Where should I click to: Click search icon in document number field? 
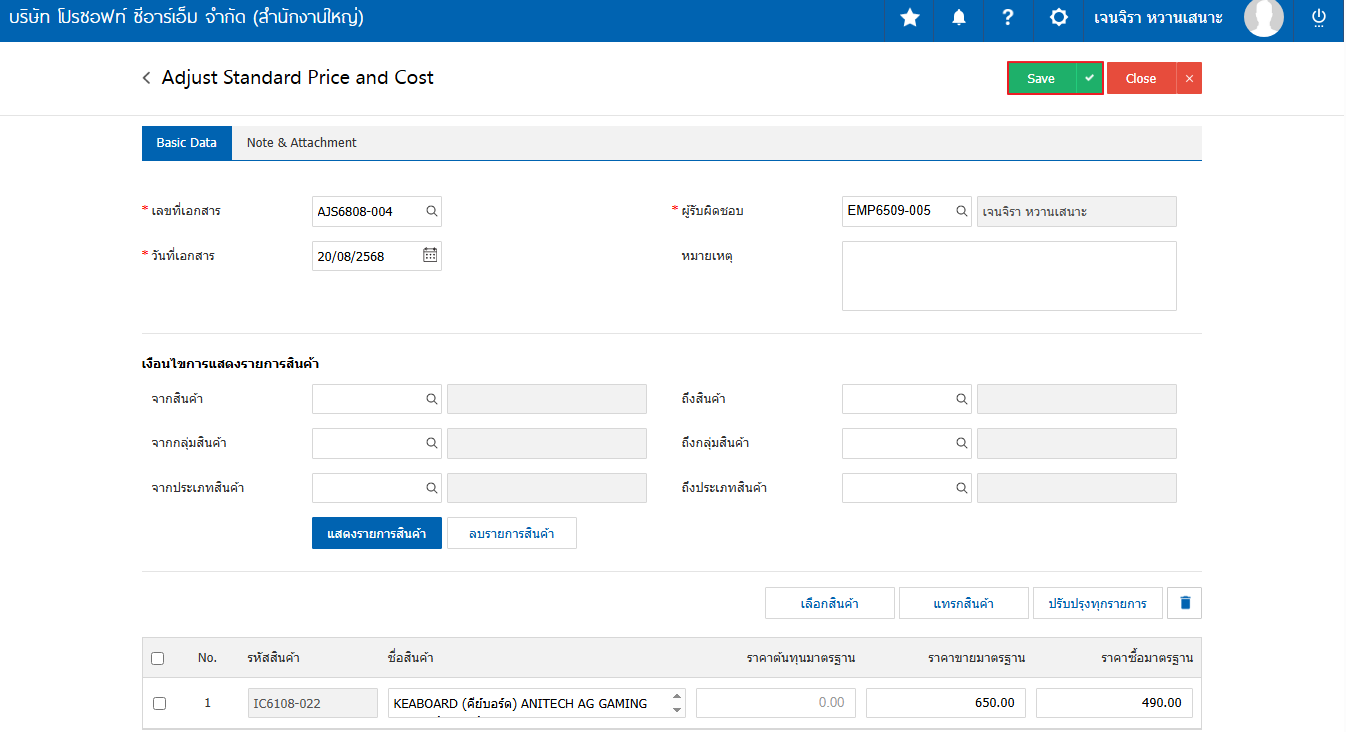(x=431, y=211)
